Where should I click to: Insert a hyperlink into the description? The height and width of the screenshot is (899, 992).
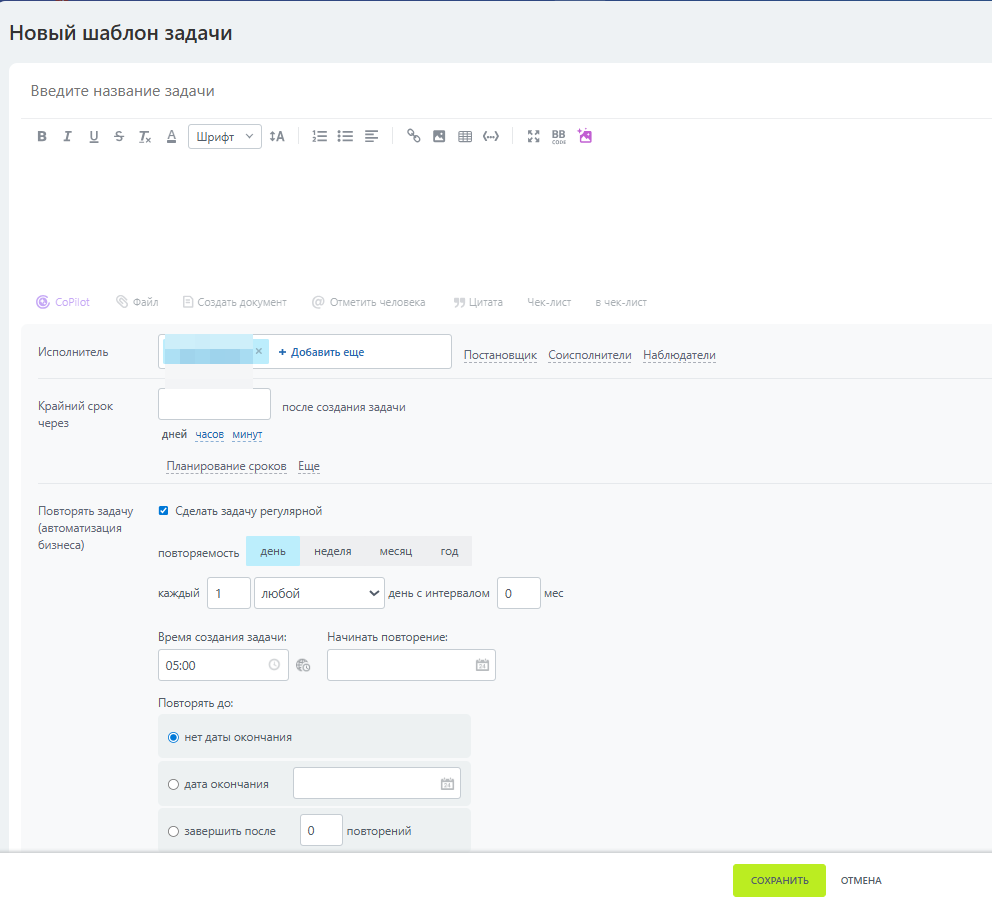[413, 137]
